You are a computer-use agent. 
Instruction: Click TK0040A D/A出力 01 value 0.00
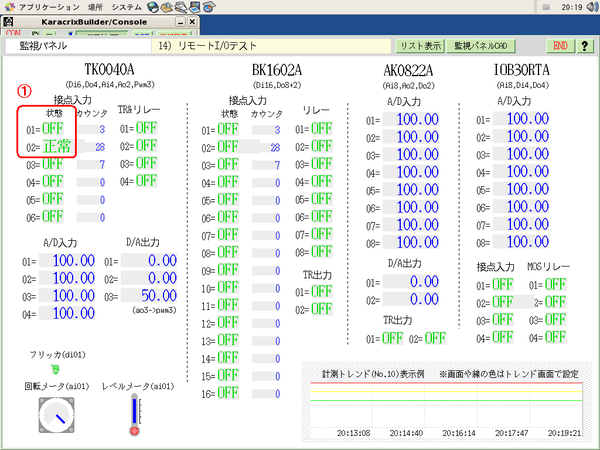click(x=149, y=260)
